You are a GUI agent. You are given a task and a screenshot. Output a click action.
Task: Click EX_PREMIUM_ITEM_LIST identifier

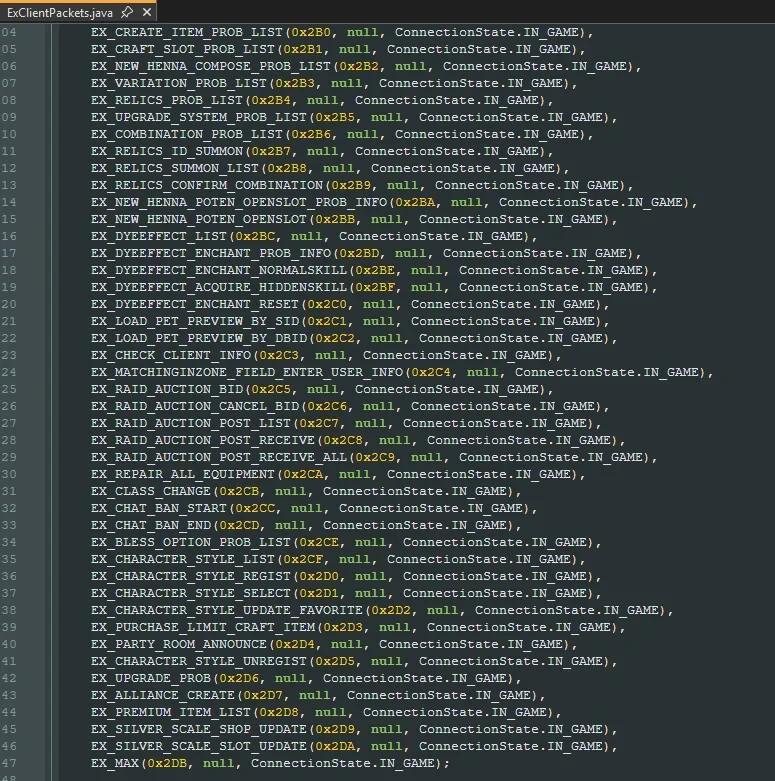pos(171,712)
